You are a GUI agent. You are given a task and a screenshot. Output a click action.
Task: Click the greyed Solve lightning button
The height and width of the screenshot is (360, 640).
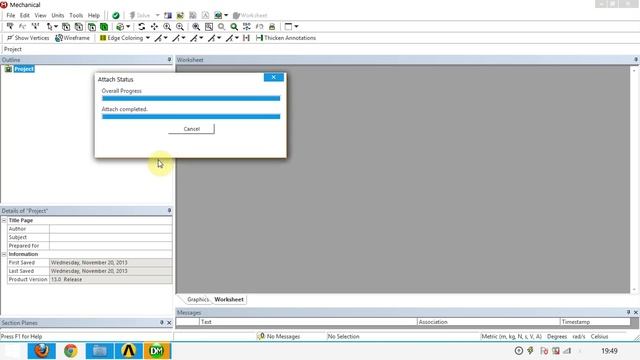(x=140, y=16)
